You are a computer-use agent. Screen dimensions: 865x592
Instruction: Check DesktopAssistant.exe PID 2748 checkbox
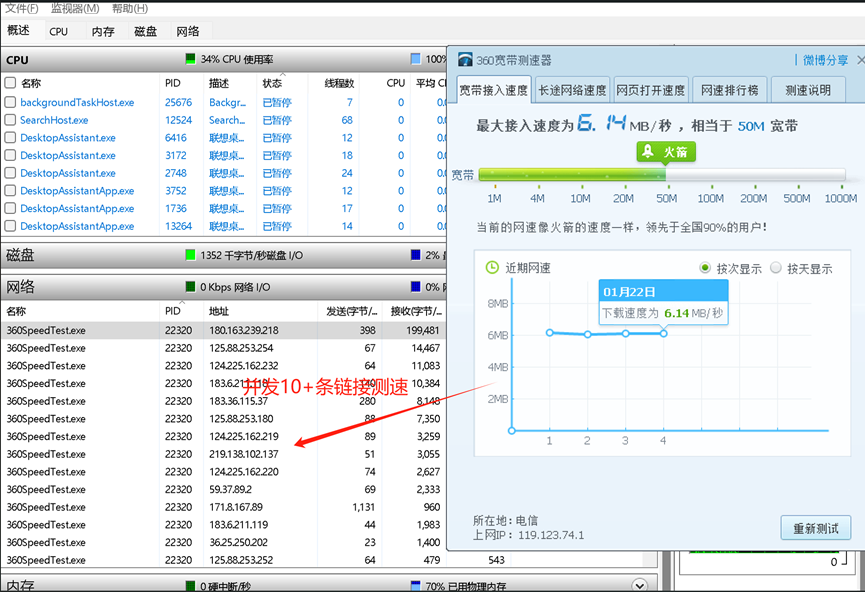coord(10,173)
